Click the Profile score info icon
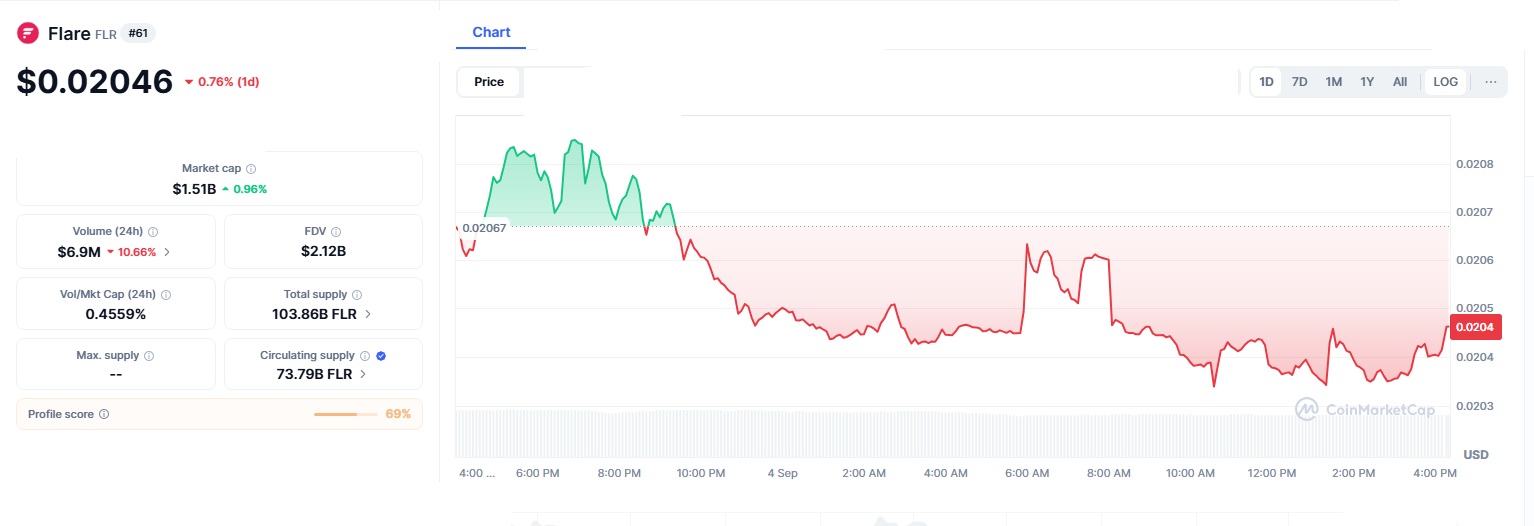This screenshot has height=526, width=1534. [104, 414]
